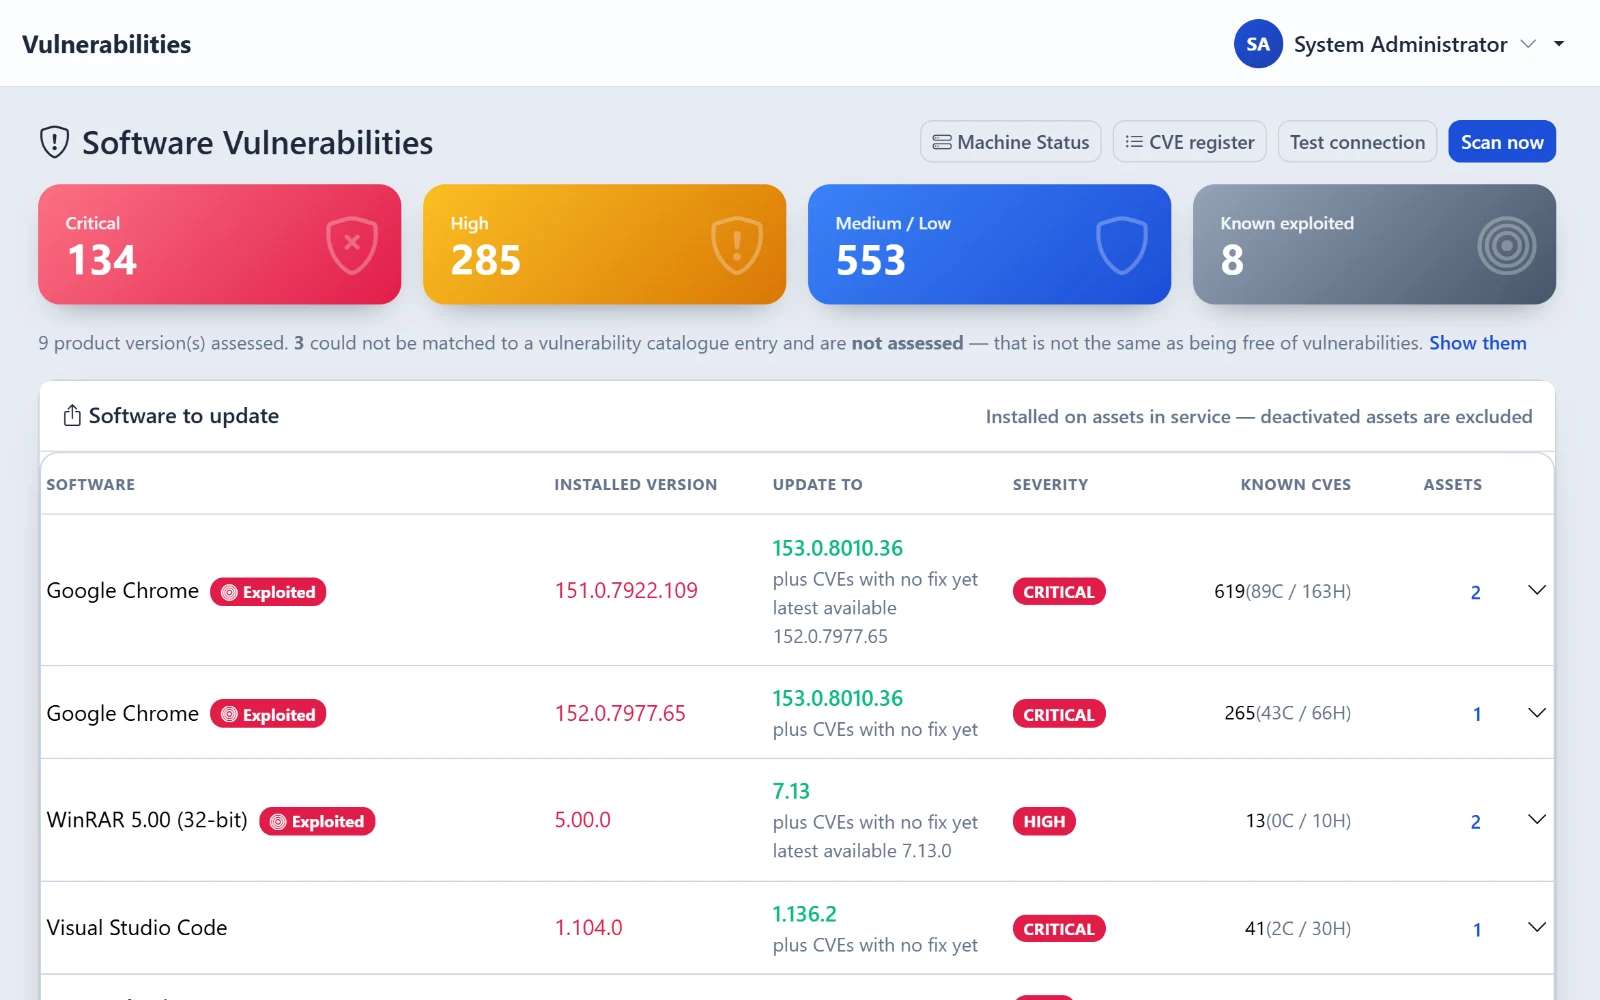Click the shield icon on Medium / Low card

1122,244
